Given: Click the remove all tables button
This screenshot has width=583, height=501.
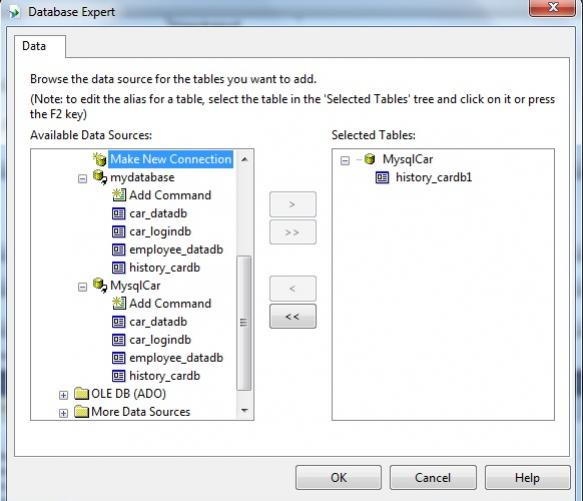Looking at the screenshot, I should click(293, 317).
